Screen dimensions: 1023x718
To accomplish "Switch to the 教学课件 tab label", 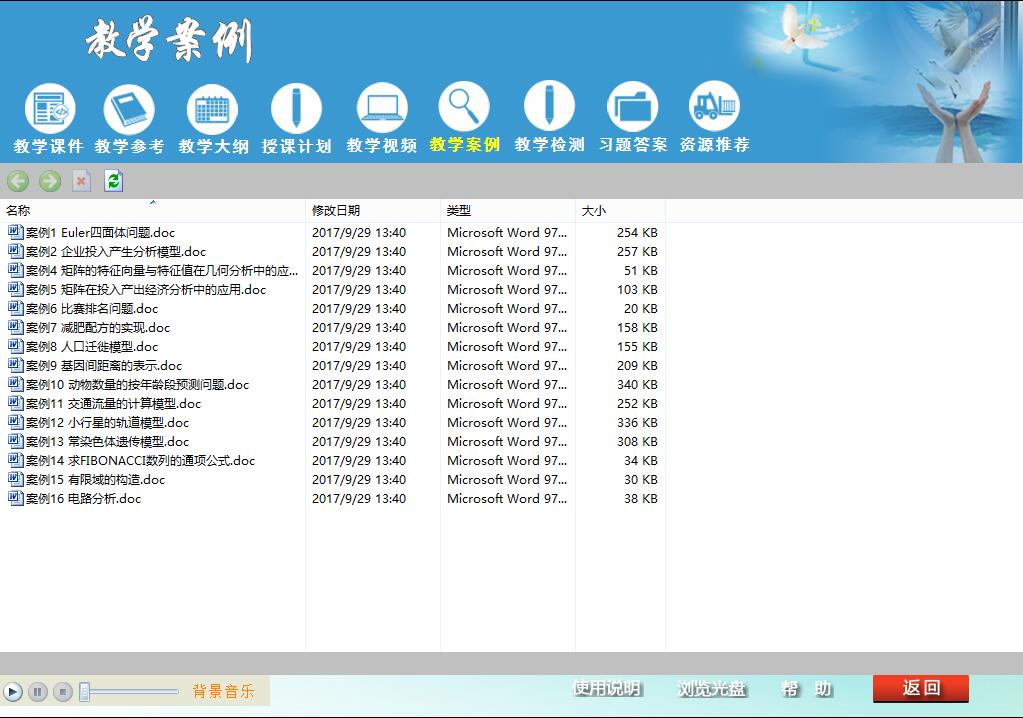I will point(48,146).
